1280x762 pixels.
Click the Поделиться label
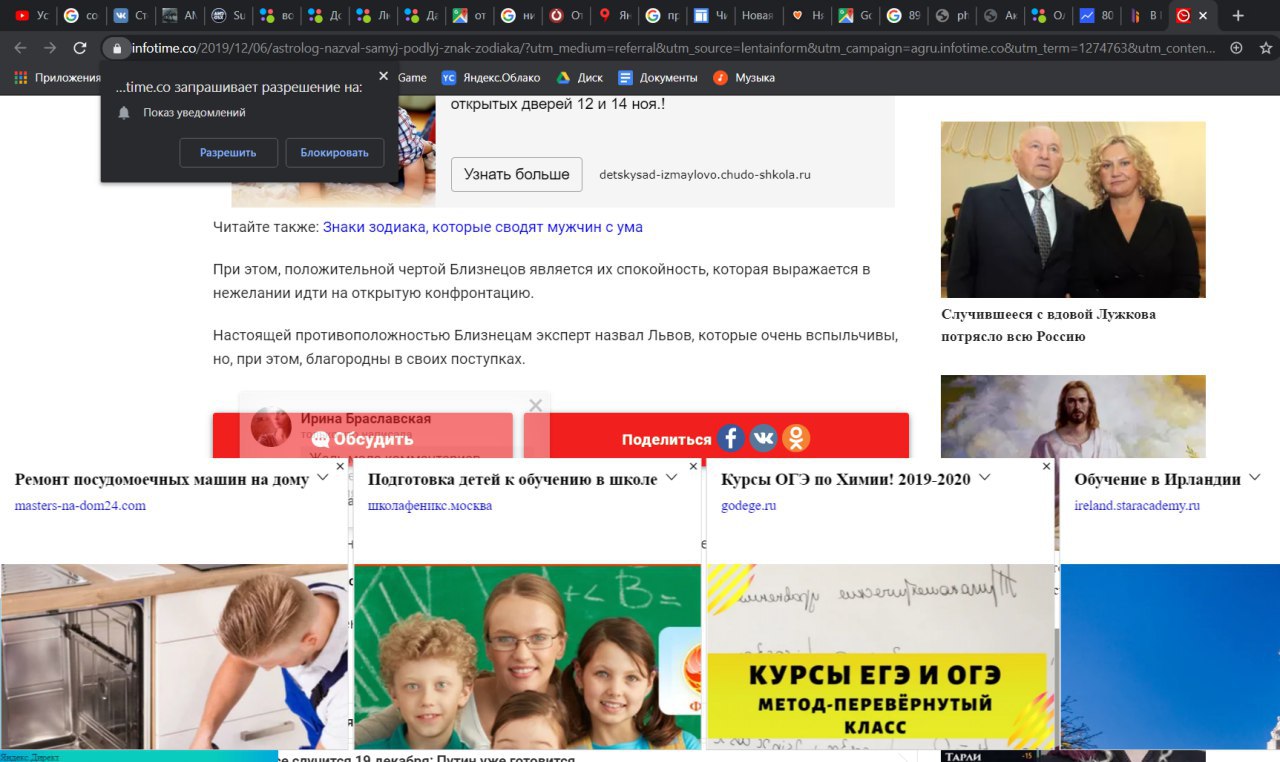(667, 440)
